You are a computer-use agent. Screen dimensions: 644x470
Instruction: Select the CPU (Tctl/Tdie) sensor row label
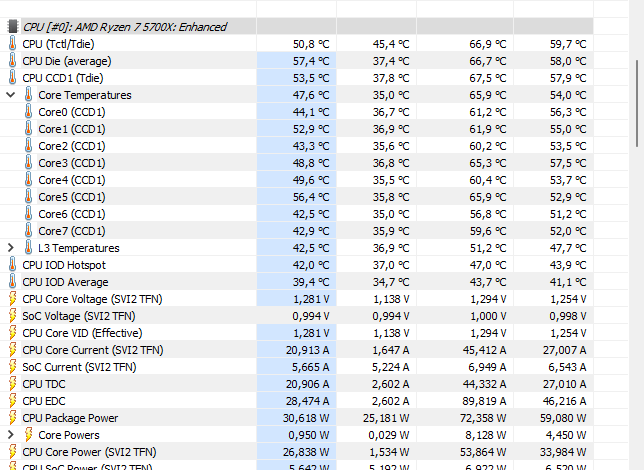(x=58, y=44)
